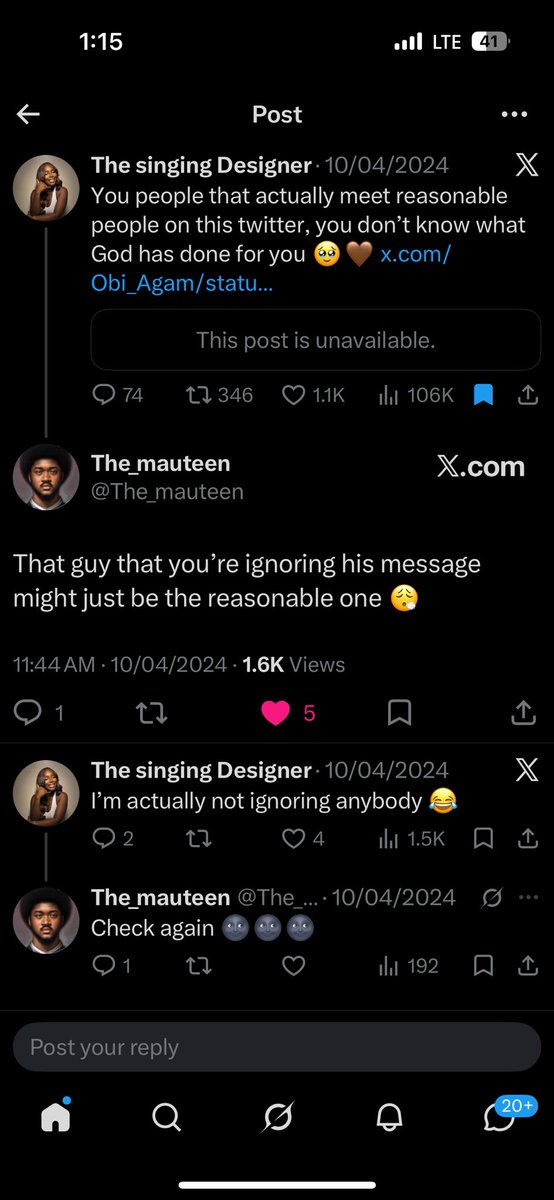Open the Home tab in bottom bar
The height and width of the screenshot is (1200, 554).
pos(56,1117)
